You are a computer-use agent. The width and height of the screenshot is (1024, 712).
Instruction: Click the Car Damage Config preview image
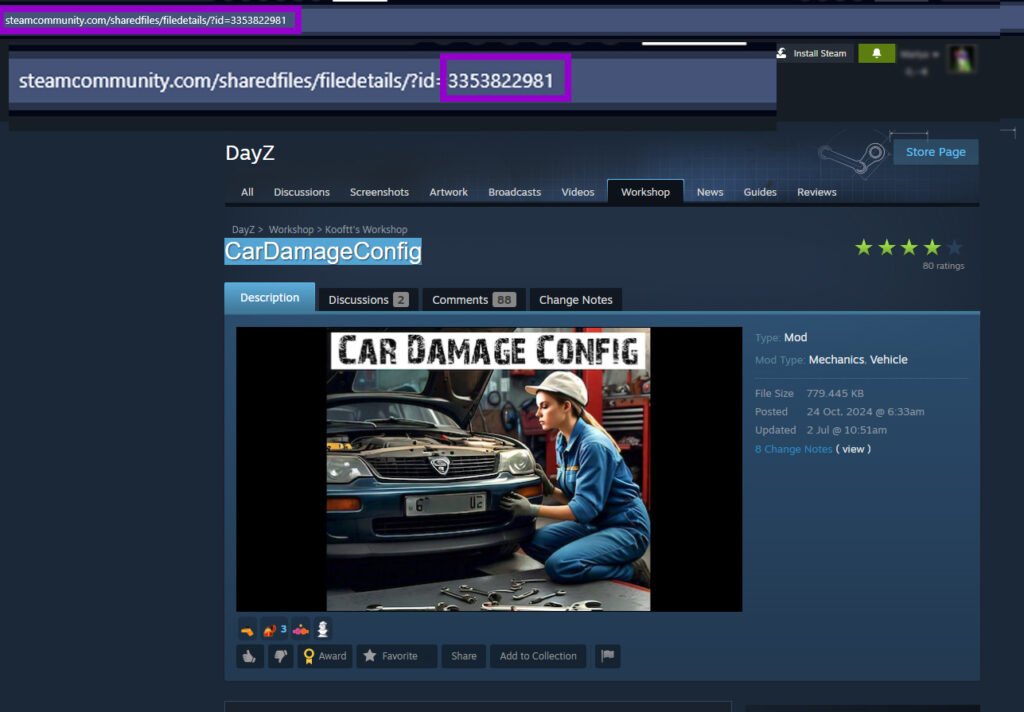click(488, 468)
